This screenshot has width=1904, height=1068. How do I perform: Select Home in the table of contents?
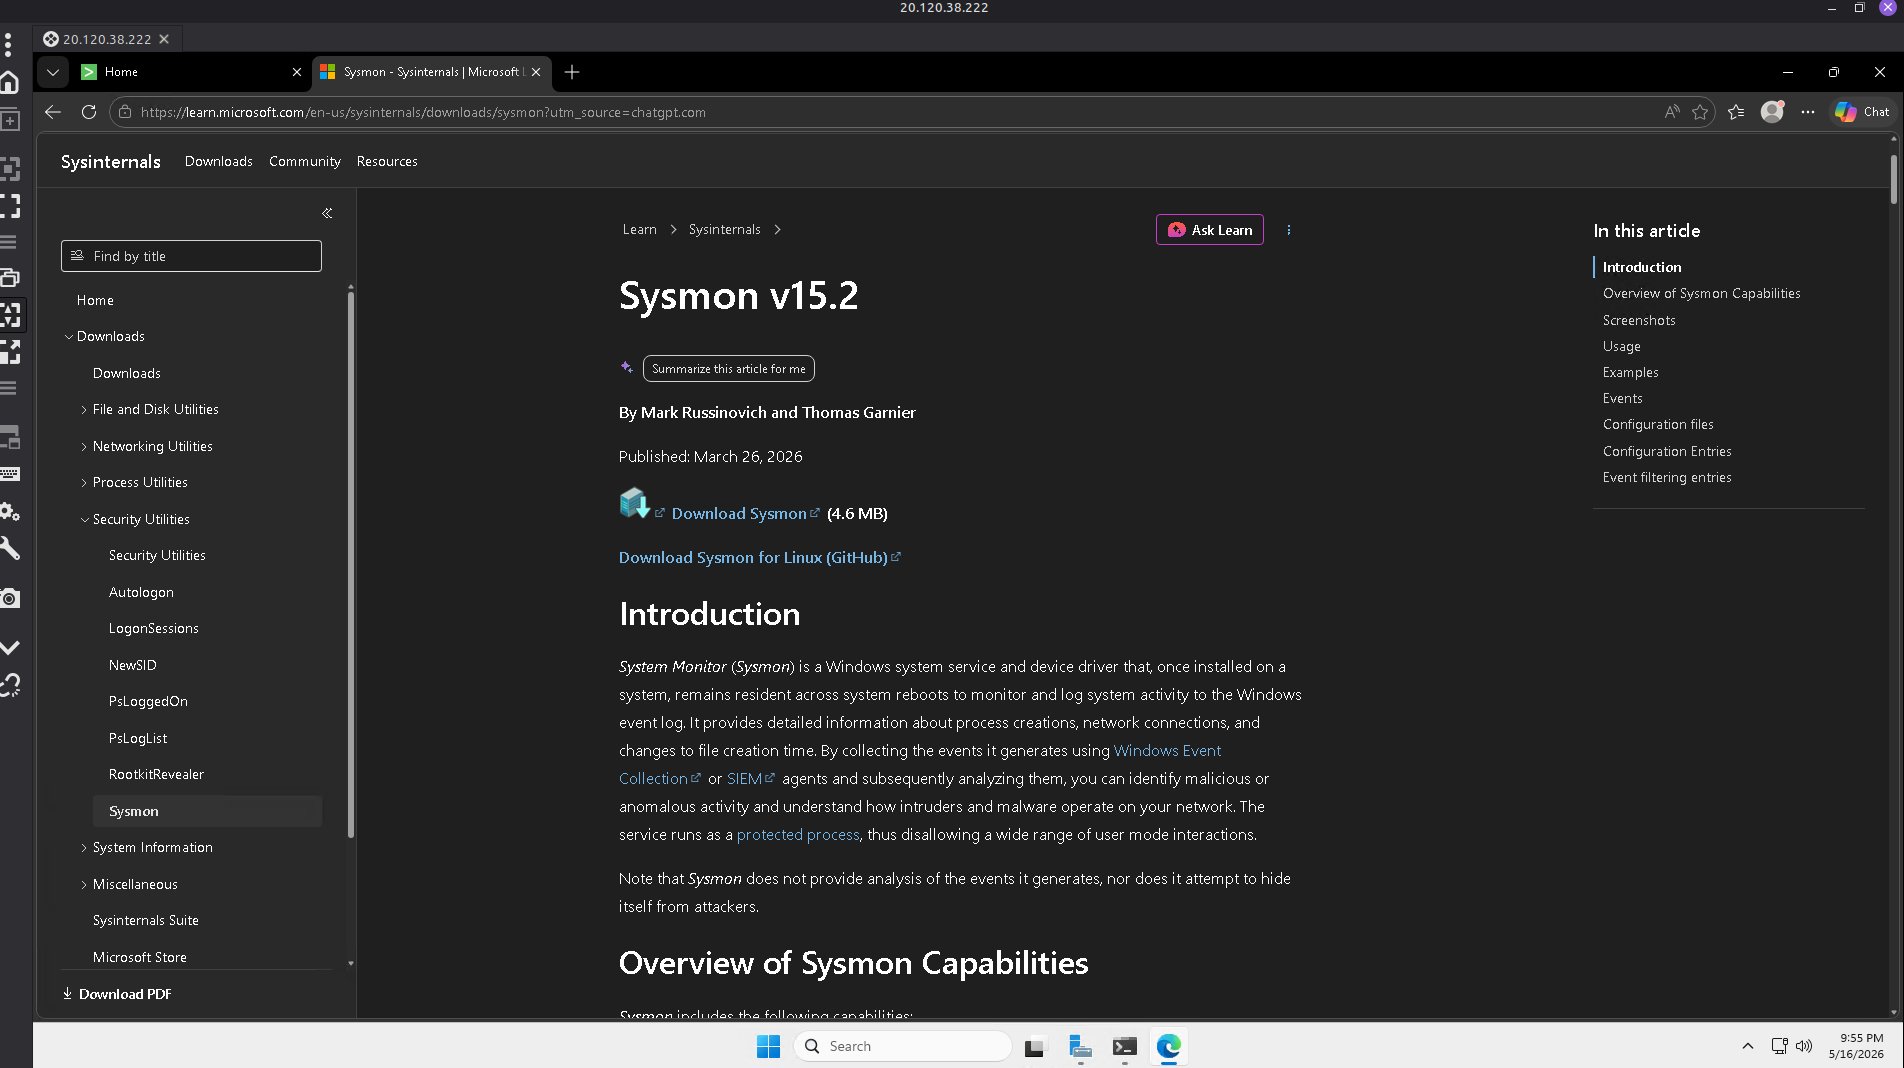pyautogui.click(x=95, y=300)
